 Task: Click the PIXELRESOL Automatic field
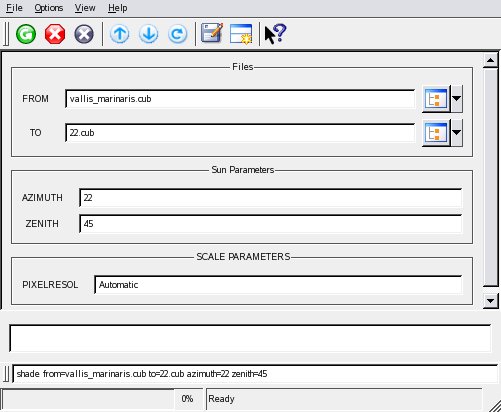click(278, 285)
